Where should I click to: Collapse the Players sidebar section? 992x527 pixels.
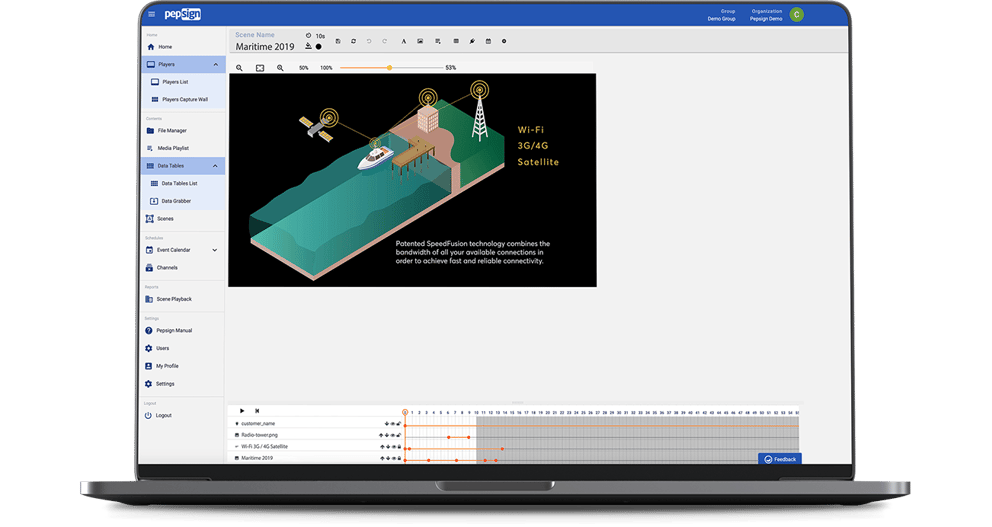[216, 65]
